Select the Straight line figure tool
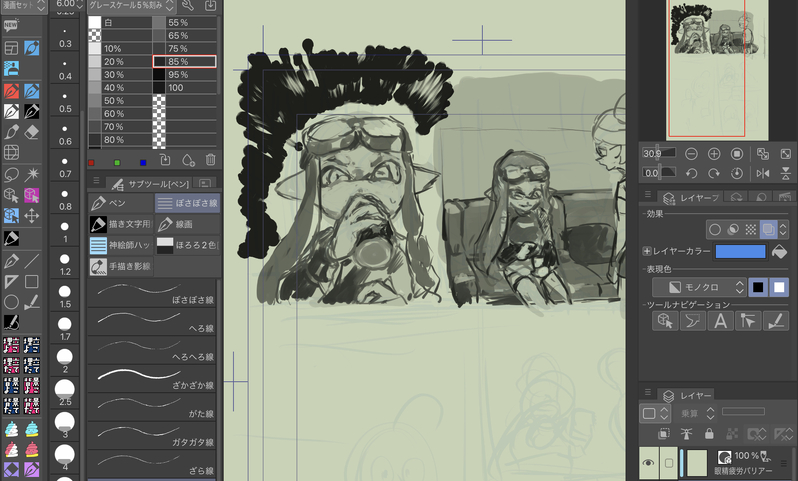 point(32,261)
